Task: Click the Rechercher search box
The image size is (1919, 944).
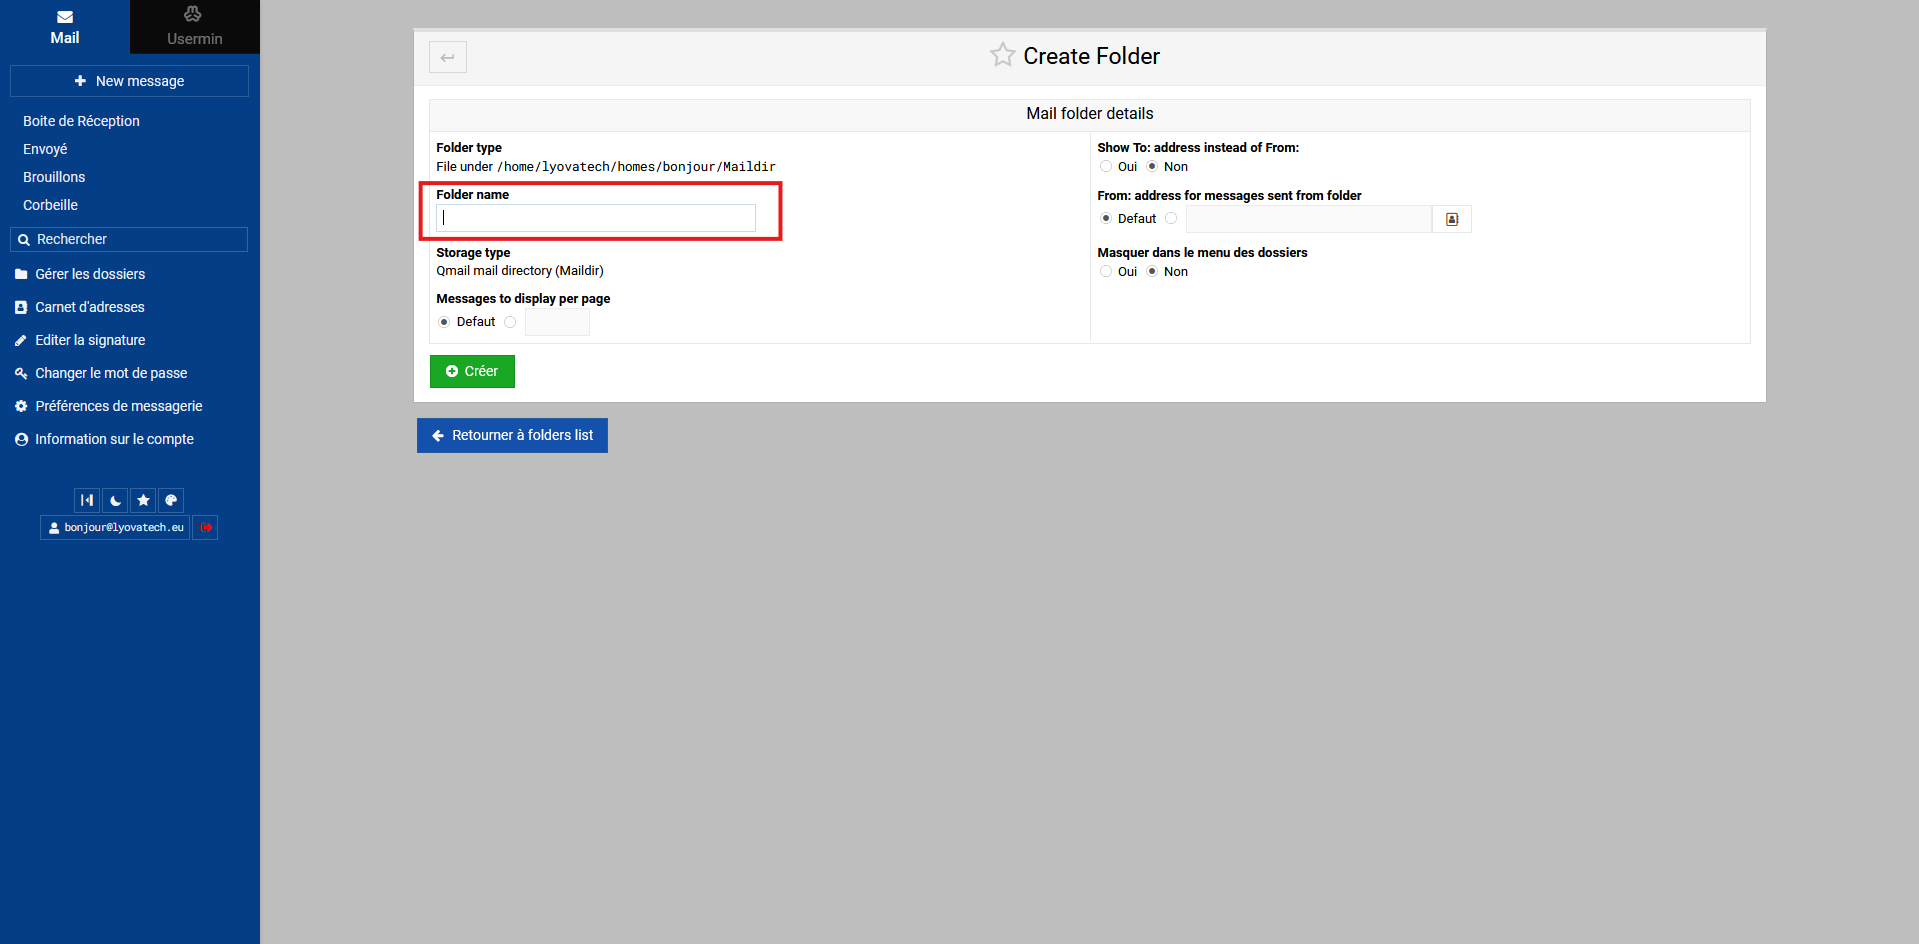Action: pyautogui.click(x=129, y=239)
